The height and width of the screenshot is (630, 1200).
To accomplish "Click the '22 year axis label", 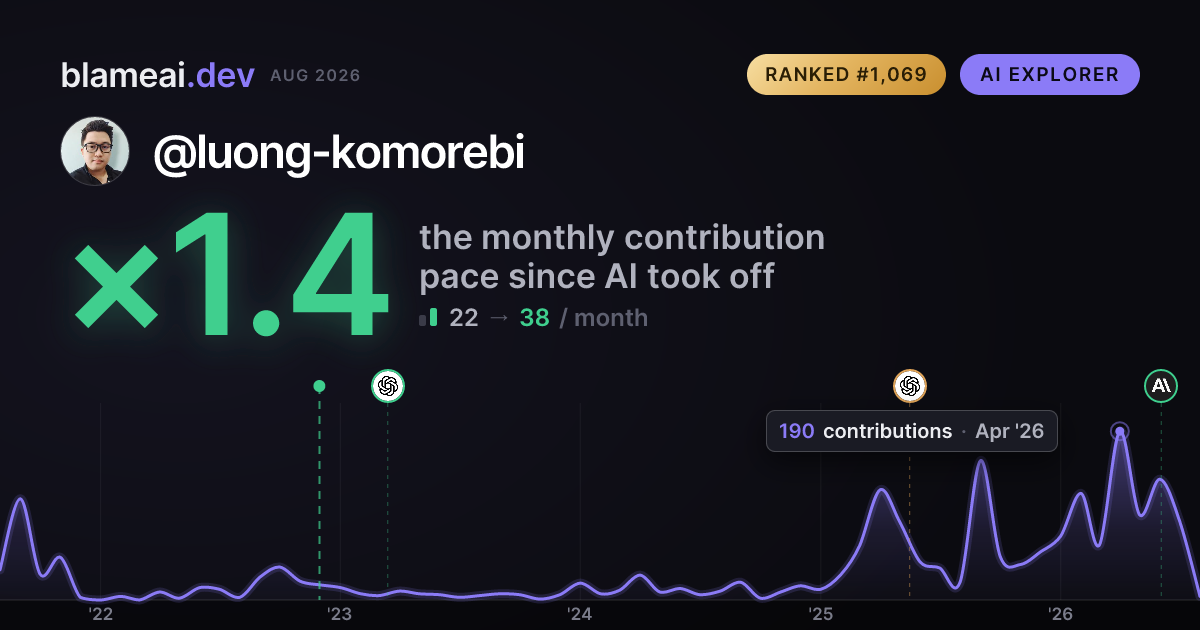I will (100, 613).
